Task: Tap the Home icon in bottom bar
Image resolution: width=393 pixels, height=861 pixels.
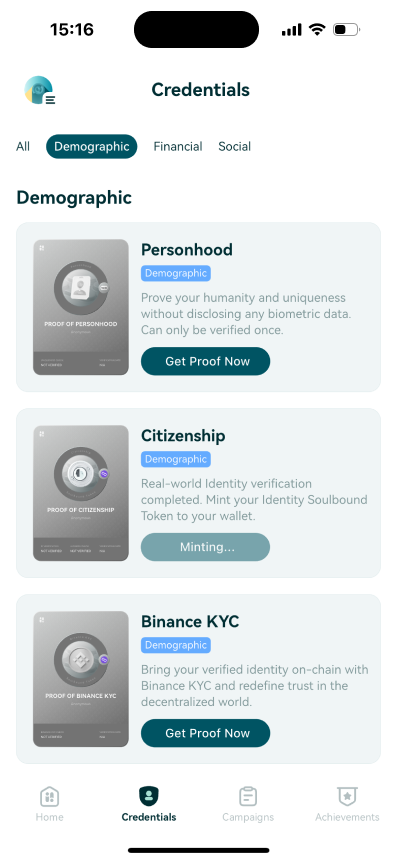Action: point(49,796)
